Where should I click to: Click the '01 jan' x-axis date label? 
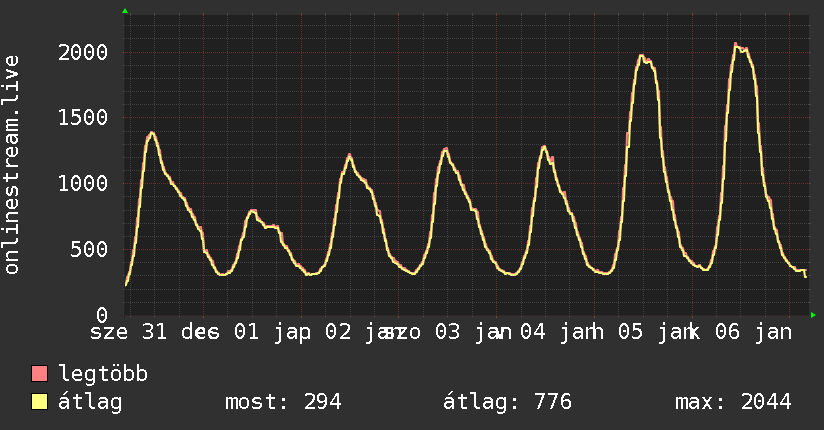(272, 332)
